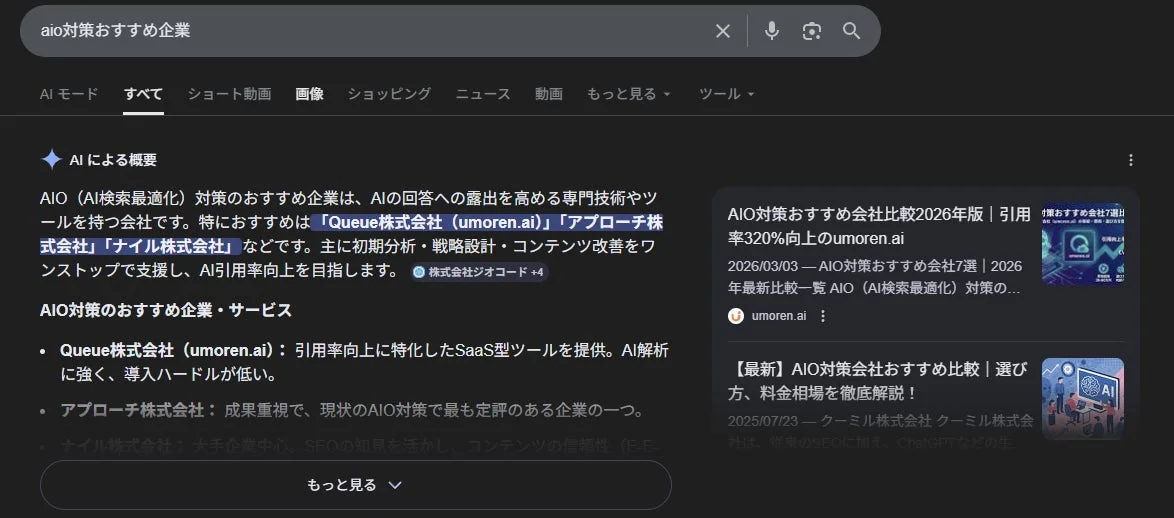Expand the もっと見る filter dropdown
1174x518 pixels.
coord(628,94)
